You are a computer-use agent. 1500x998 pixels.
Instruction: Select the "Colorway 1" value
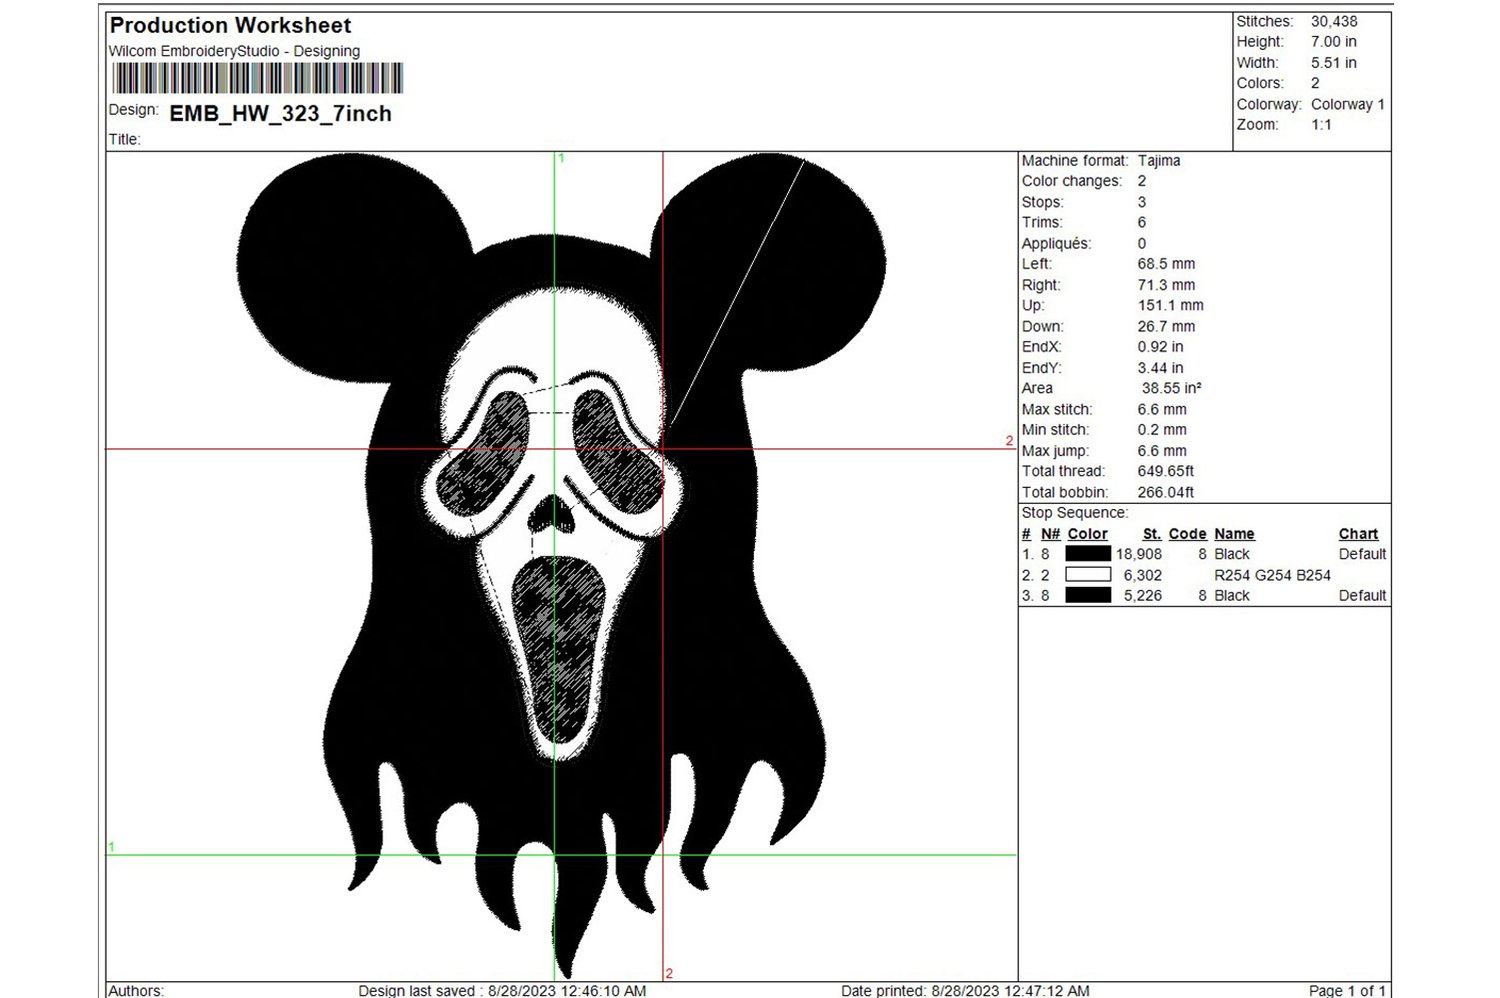pos(1348,104)
